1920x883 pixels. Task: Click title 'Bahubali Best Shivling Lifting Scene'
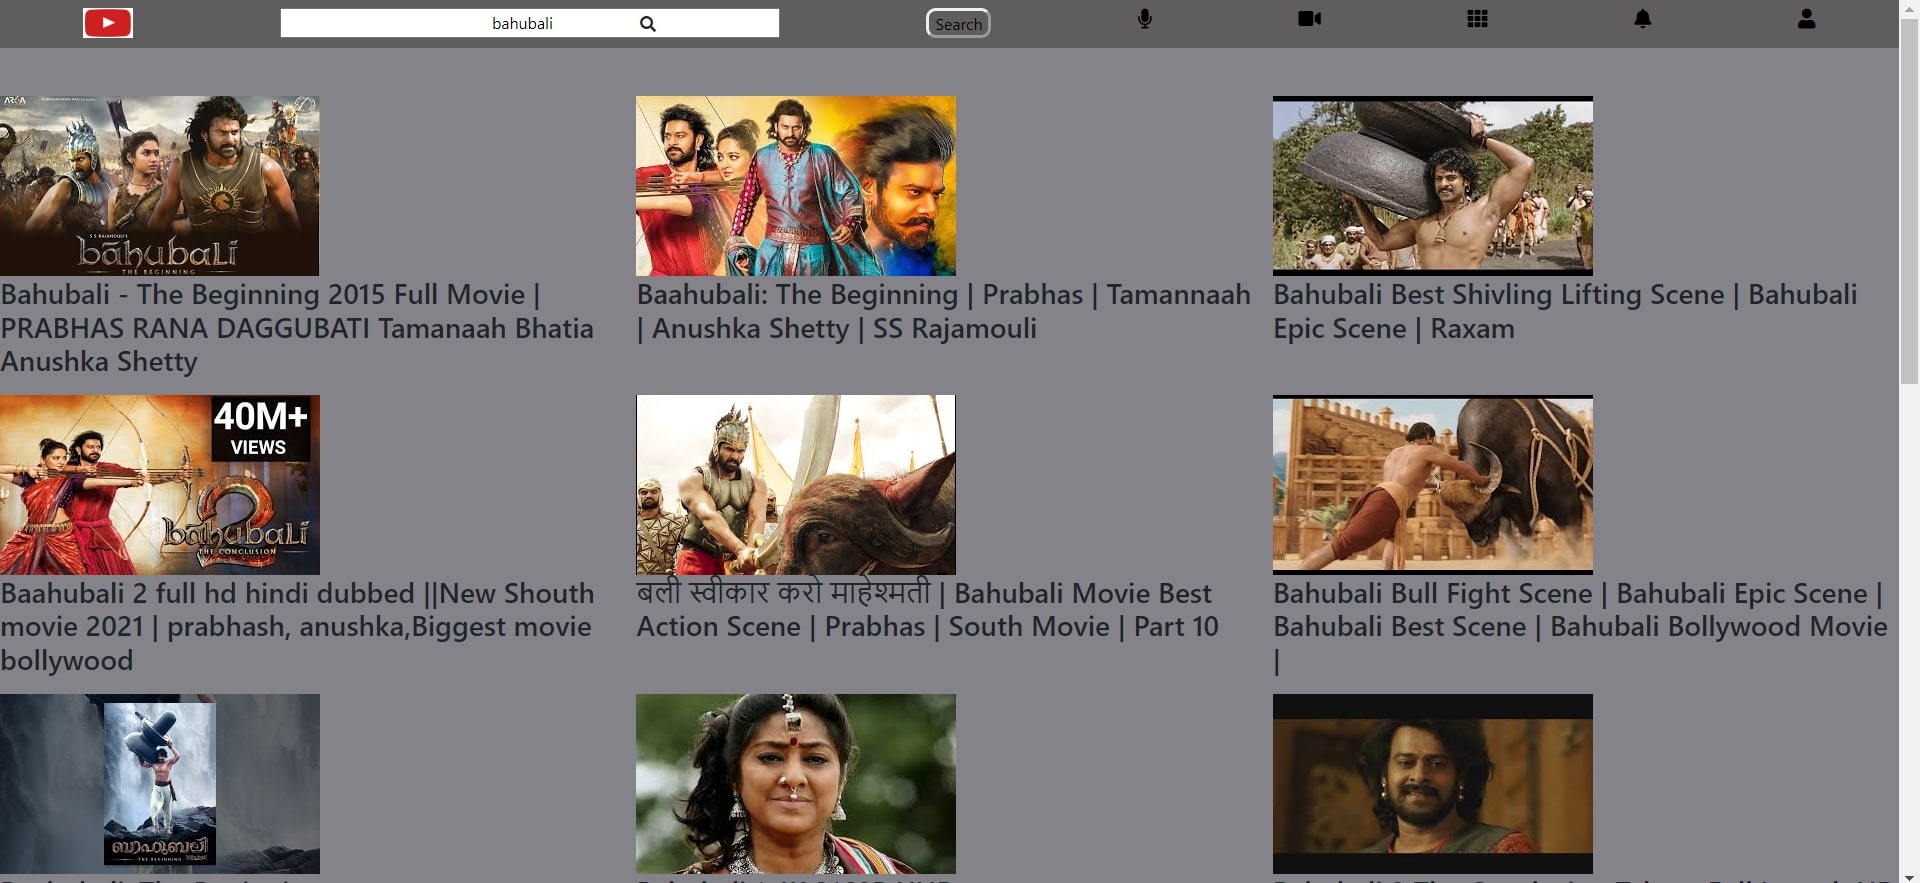pos(1565,311)
